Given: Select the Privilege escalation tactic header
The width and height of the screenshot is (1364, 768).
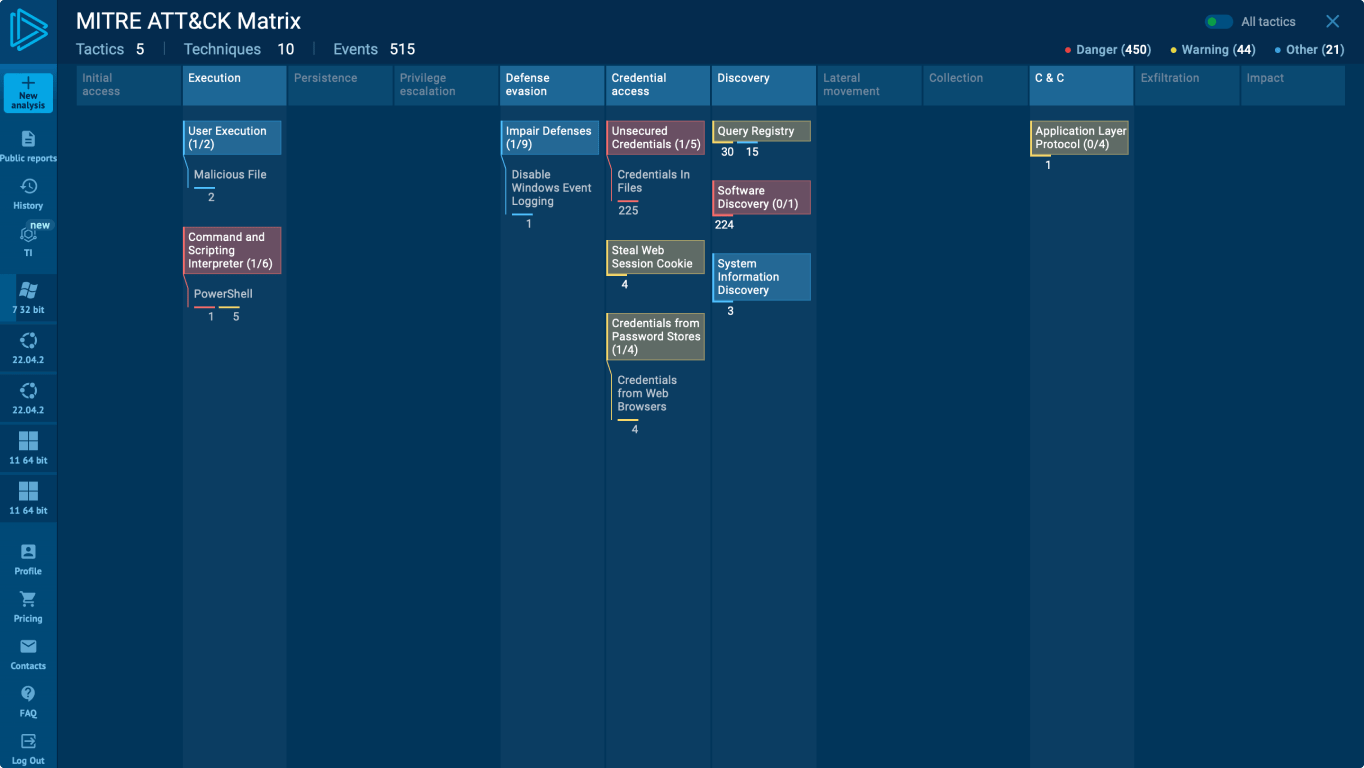Looking at the screenshot, I should [447, 85].
